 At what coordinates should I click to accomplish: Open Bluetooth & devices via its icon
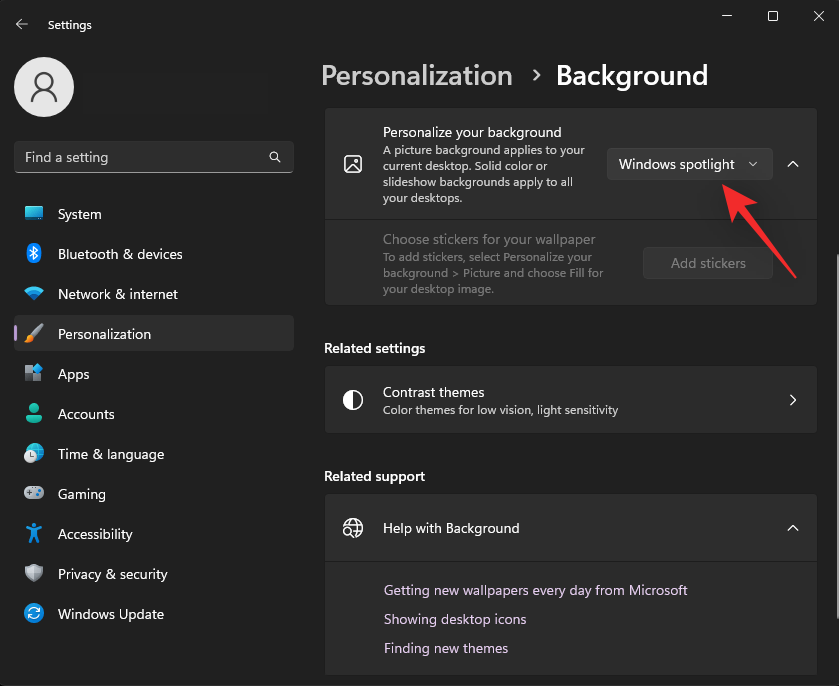[33, 253]
